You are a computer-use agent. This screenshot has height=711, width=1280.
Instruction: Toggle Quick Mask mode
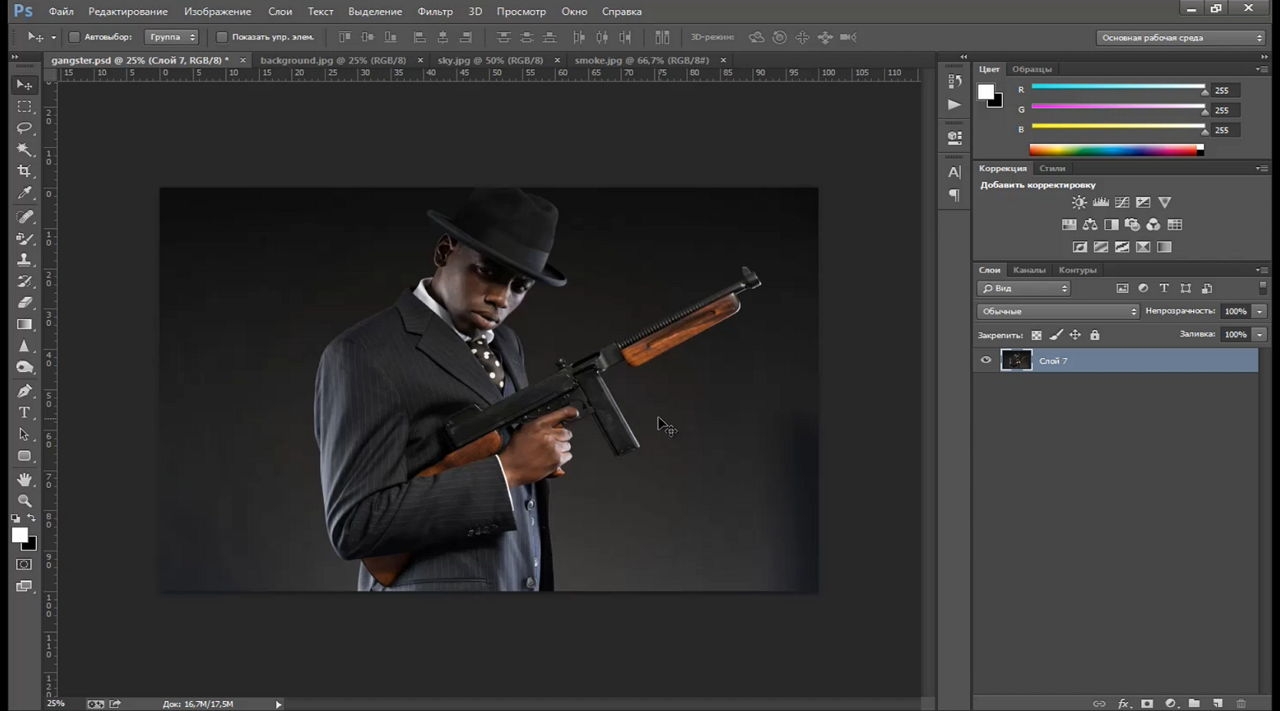pos(25,565)
